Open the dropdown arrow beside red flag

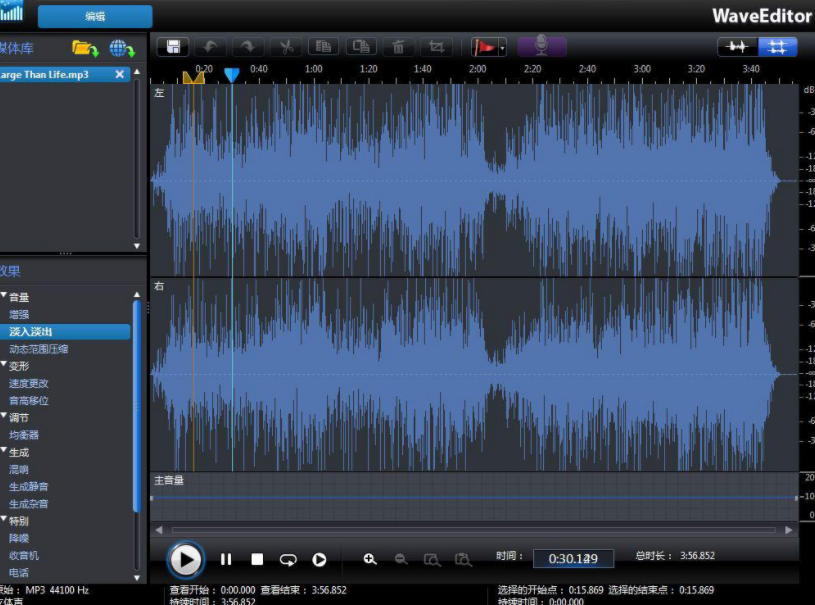pos(502,48)
